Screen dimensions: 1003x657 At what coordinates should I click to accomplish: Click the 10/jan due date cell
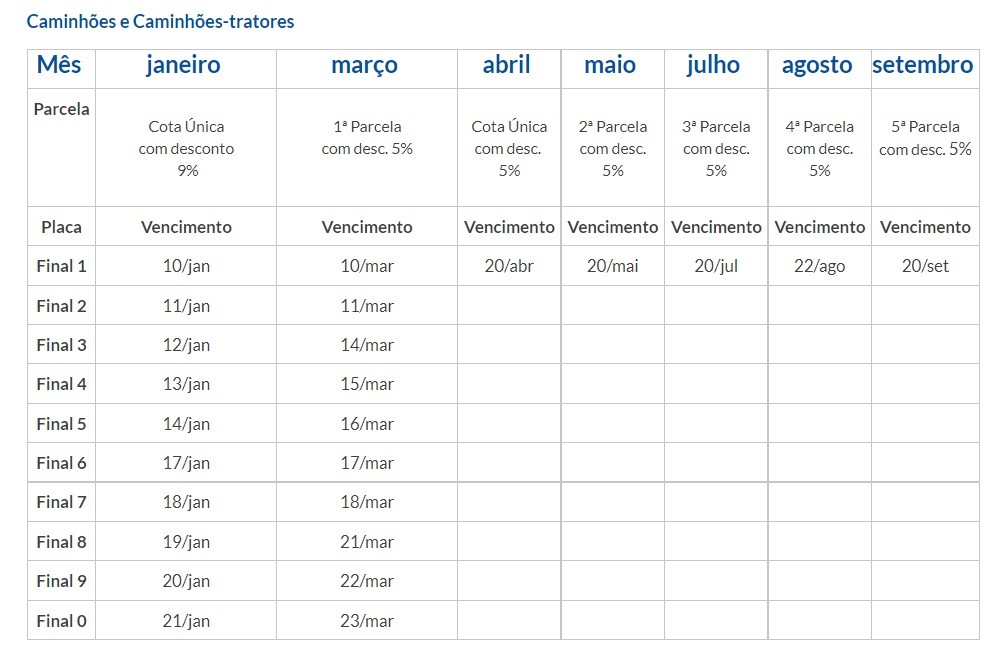[186, 266]
